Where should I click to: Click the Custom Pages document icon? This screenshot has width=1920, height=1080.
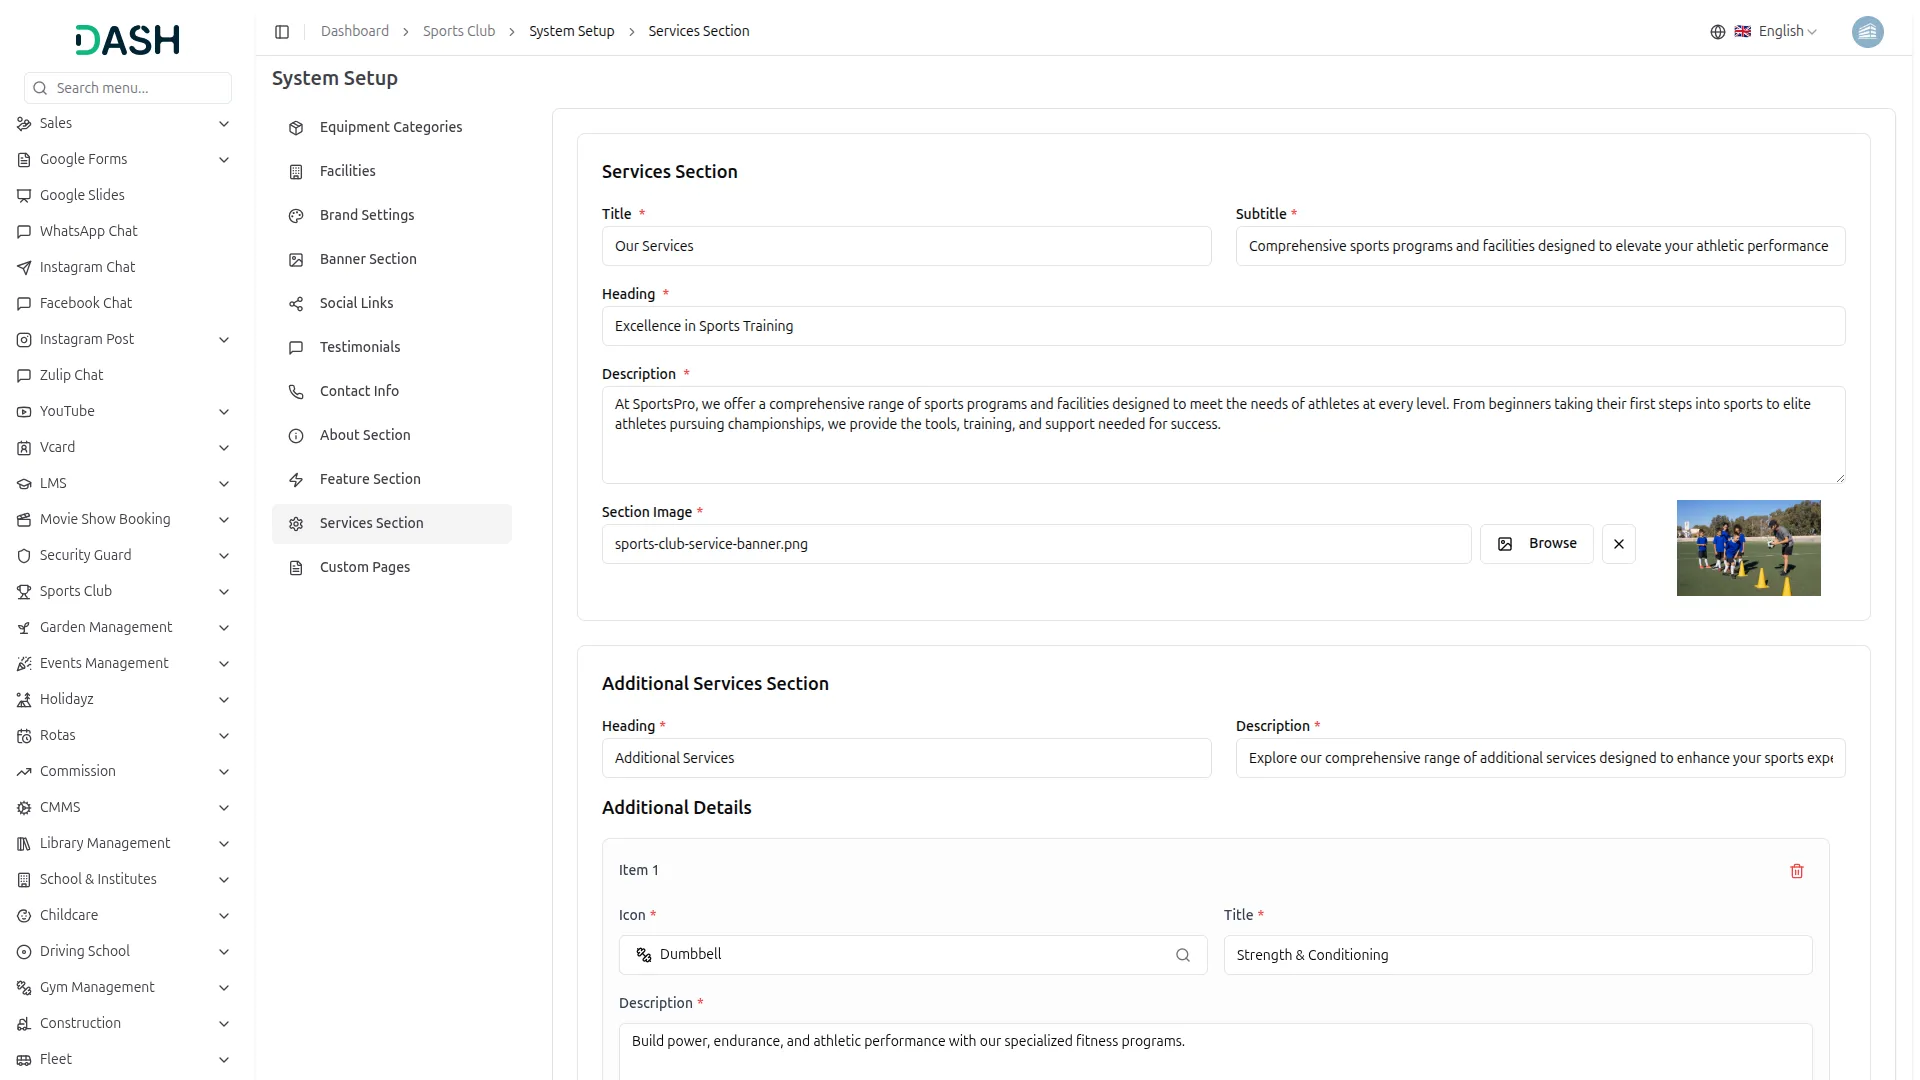tap(296, 568)
